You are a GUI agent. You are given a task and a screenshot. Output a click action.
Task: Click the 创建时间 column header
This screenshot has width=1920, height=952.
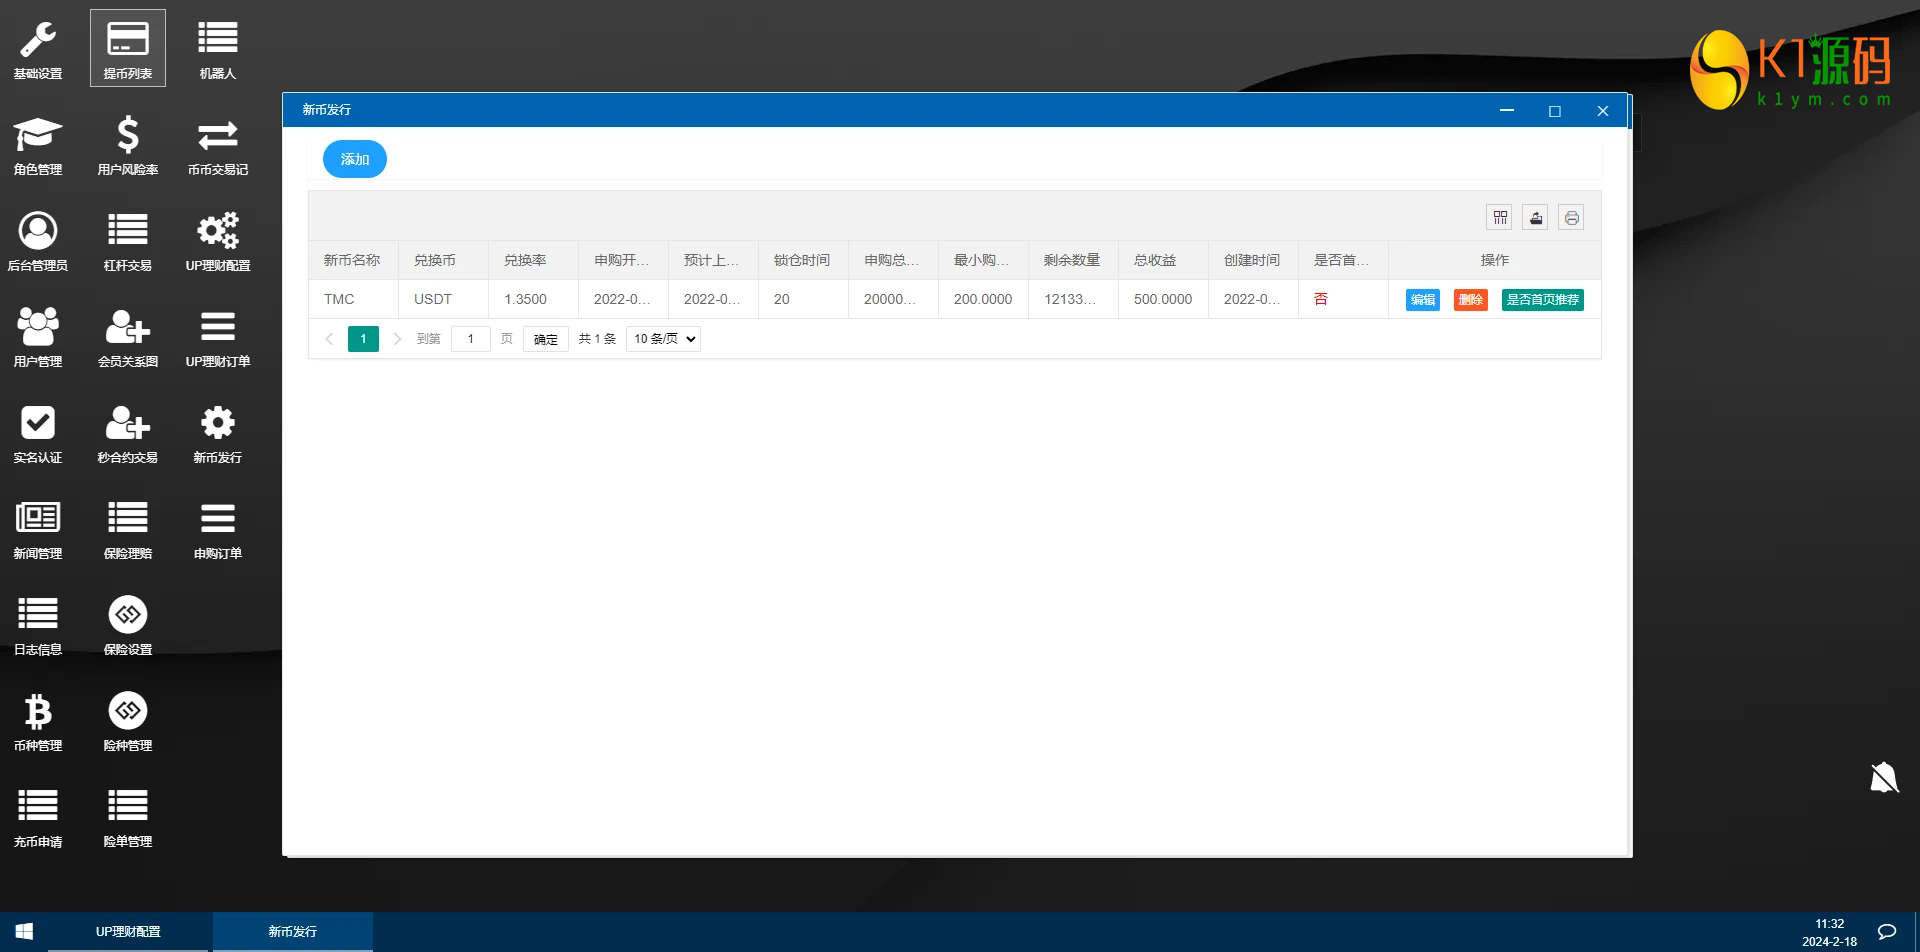pyautogui.click(x=1252, y=260)
